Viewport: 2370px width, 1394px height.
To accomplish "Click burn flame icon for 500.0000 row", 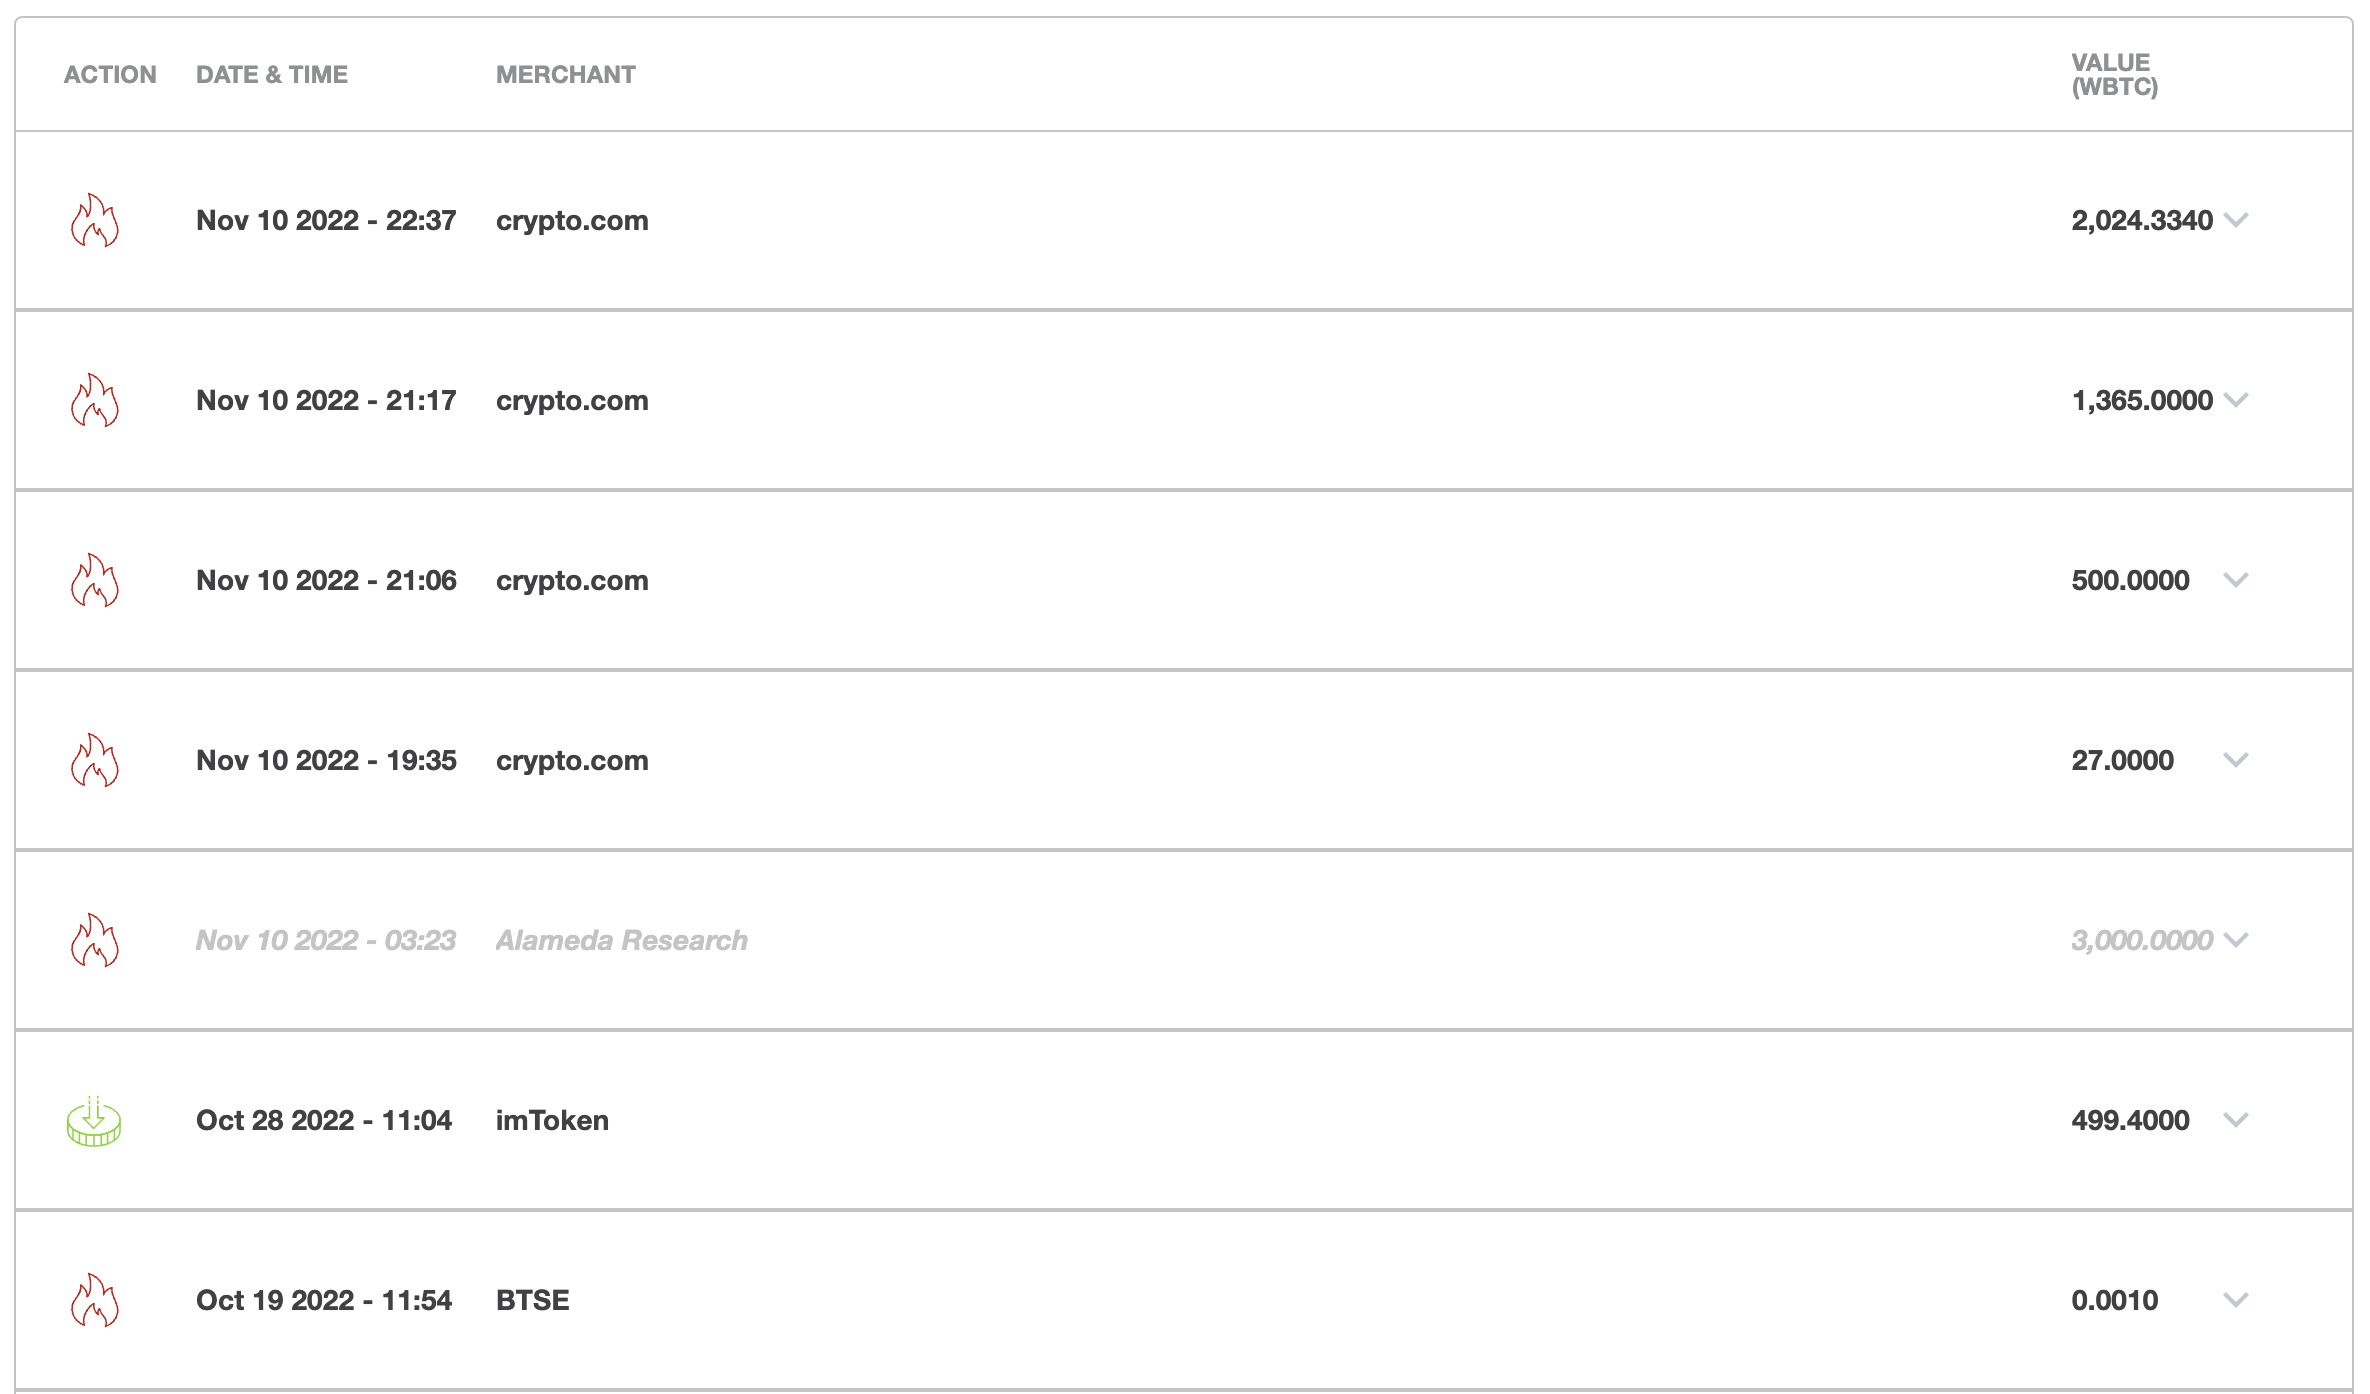I will (95, 580).
